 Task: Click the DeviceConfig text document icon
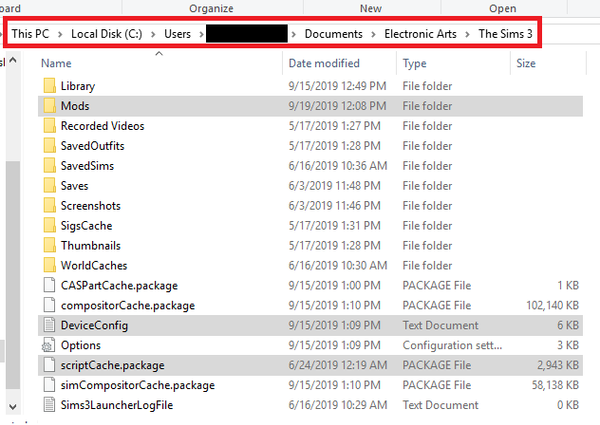(49, 325)
